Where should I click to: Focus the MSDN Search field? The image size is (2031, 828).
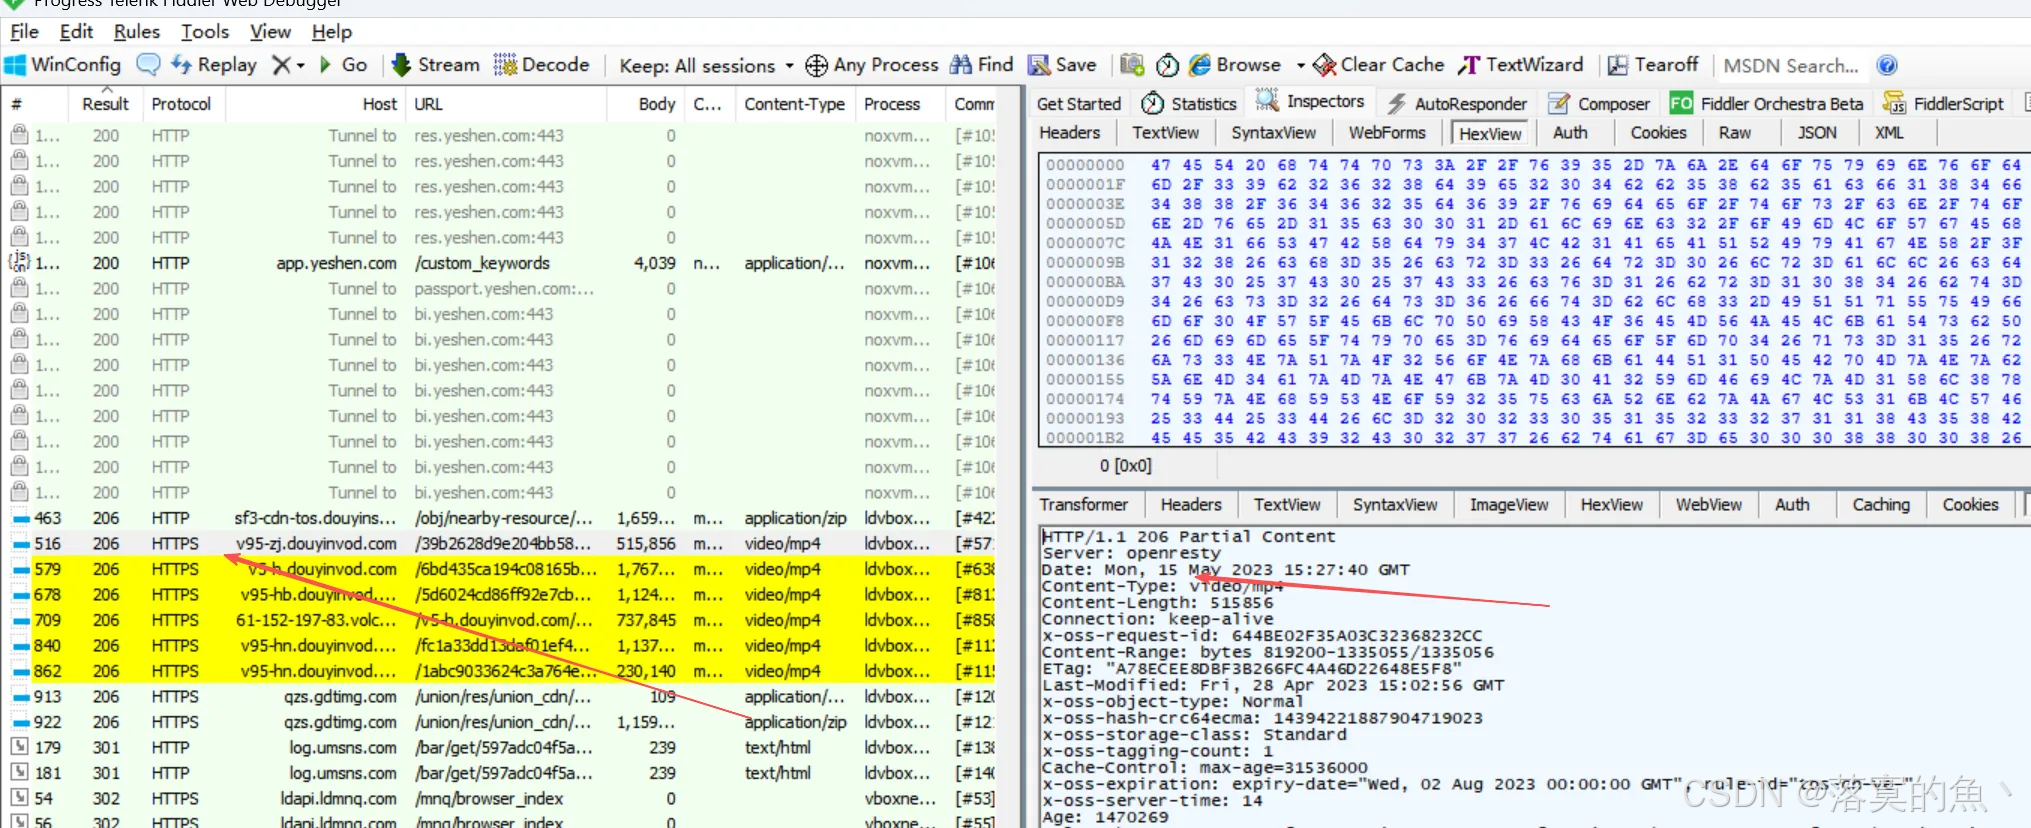1791,66
